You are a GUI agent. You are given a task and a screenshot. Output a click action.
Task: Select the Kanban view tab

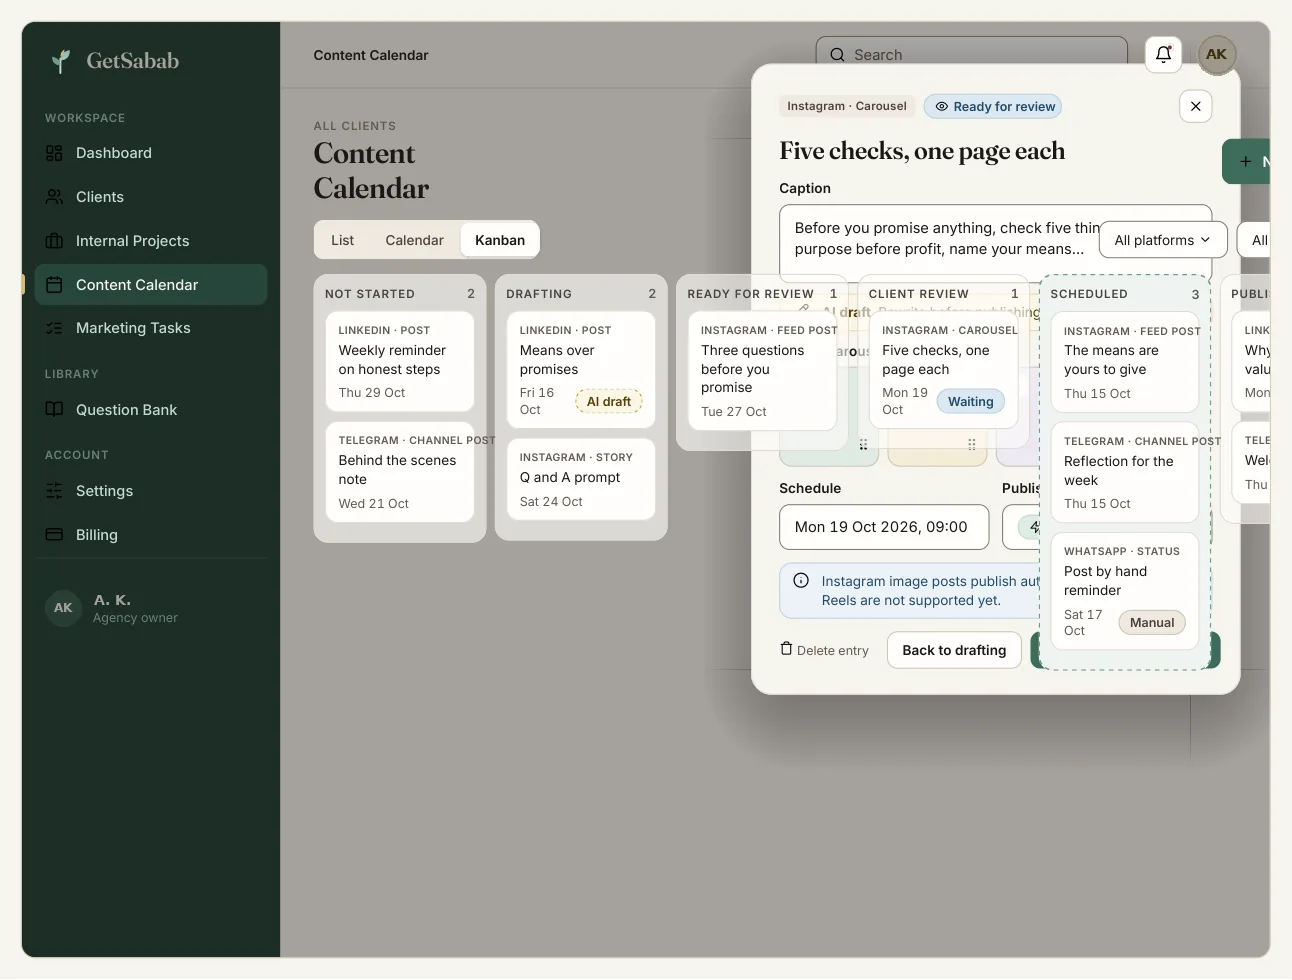click(x=500, y=240)
